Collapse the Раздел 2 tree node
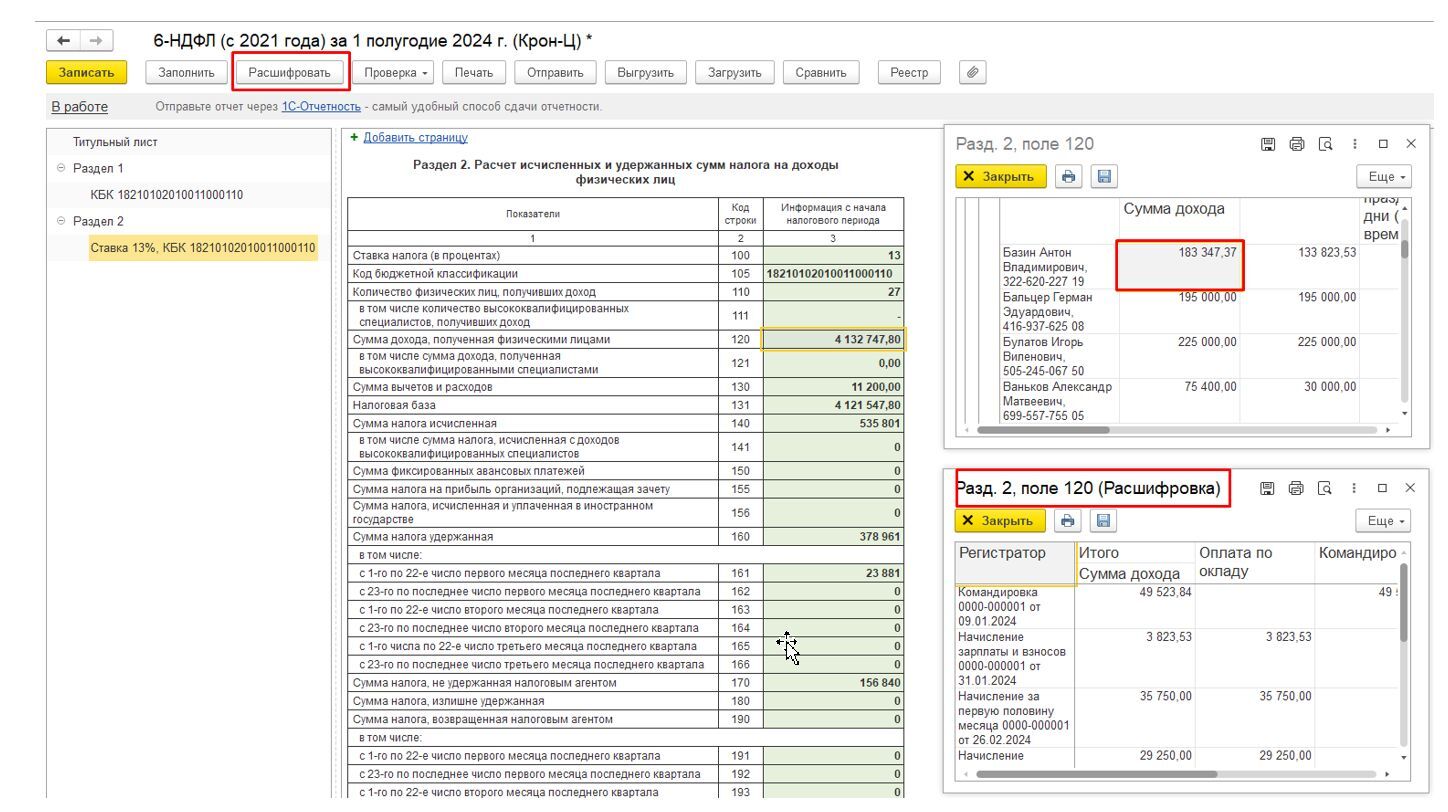Screen dimensions: 1448x812 62,221
